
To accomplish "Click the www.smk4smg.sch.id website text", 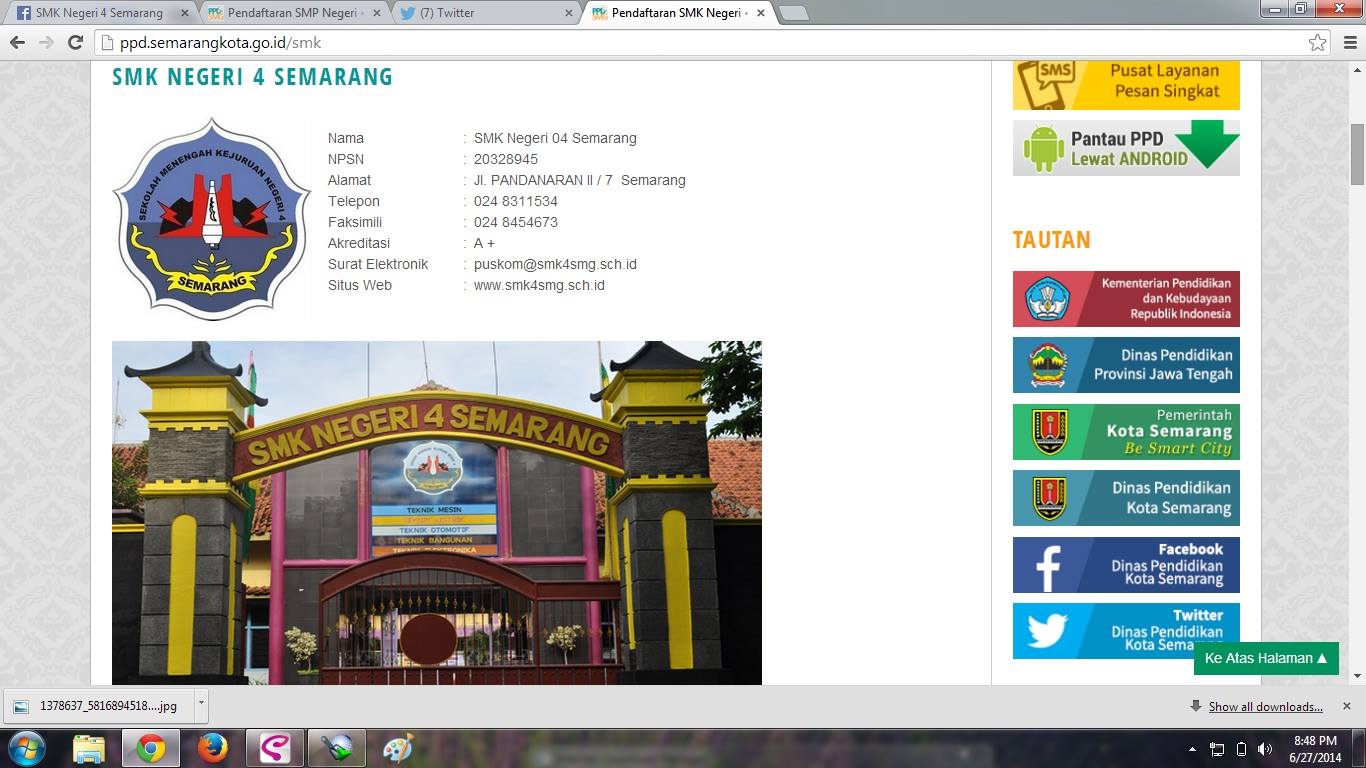I will coord(539,285).
